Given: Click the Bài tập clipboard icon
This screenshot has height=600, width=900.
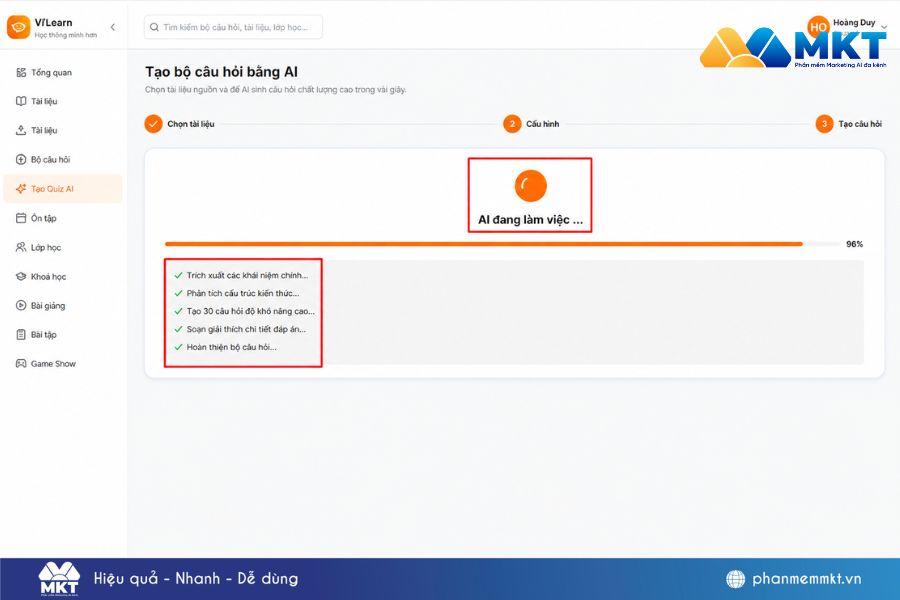Looking at the screenshot, I should coord(21,335).
